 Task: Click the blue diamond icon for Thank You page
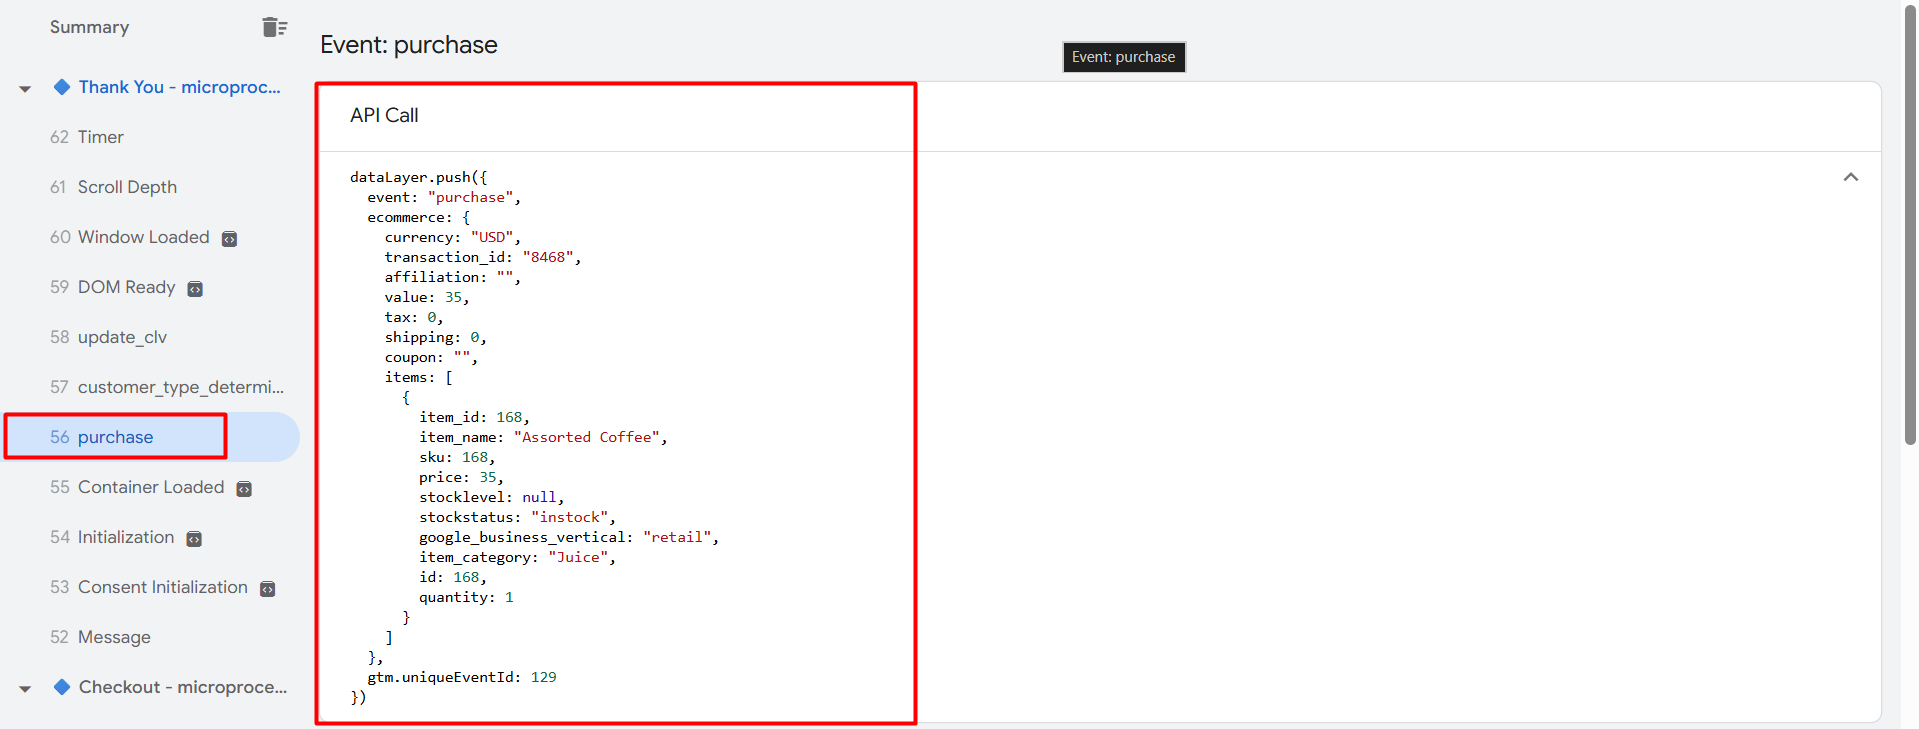click(62, 87)
